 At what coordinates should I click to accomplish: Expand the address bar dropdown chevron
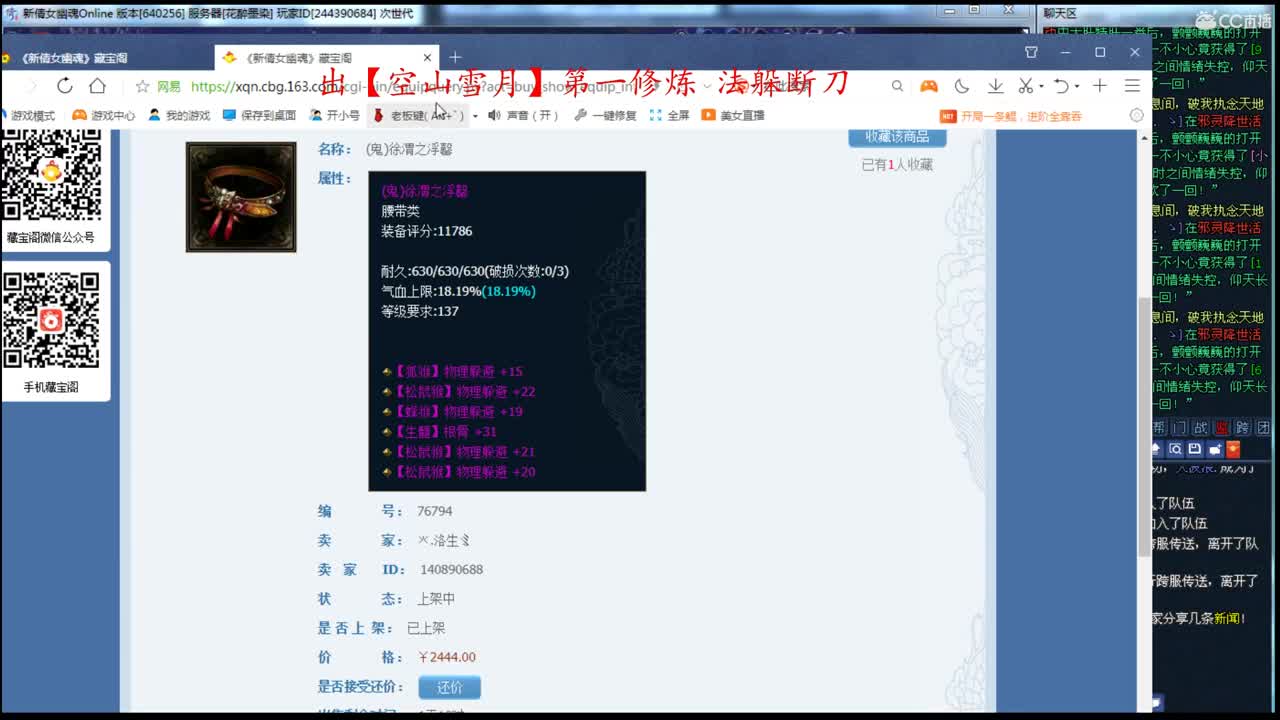[x=707, y=87]
